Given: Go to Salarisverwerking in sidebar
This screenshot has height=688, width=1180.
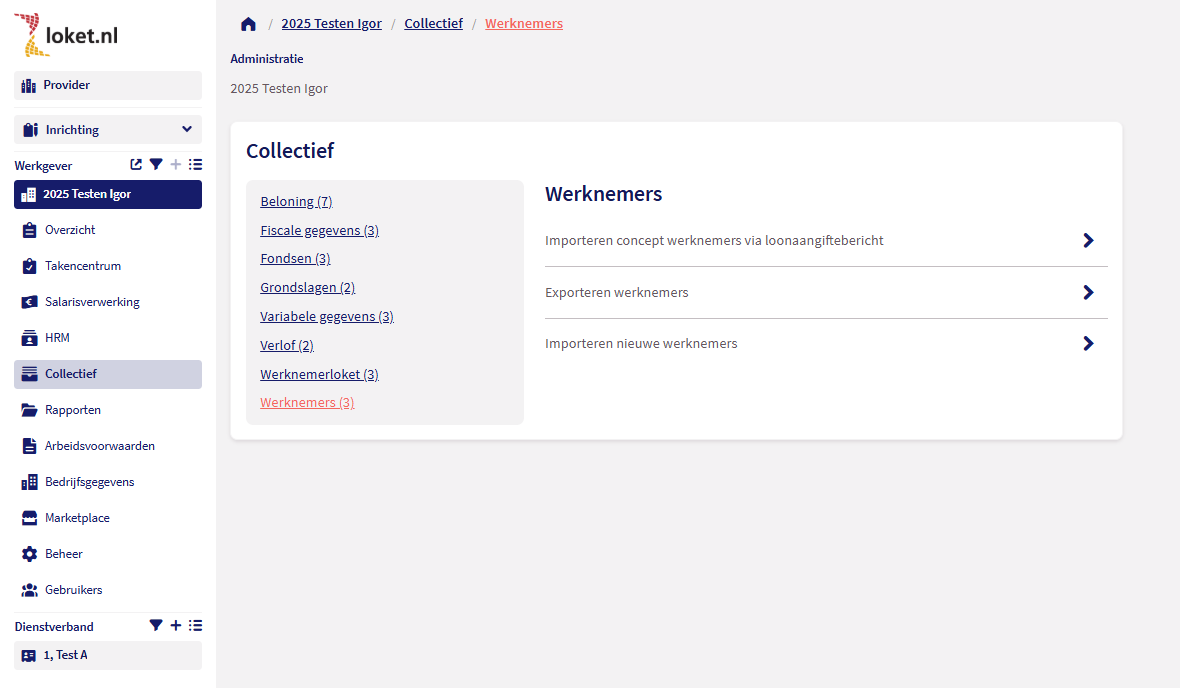Looking at the screenshot, I should tap(92, 302).
